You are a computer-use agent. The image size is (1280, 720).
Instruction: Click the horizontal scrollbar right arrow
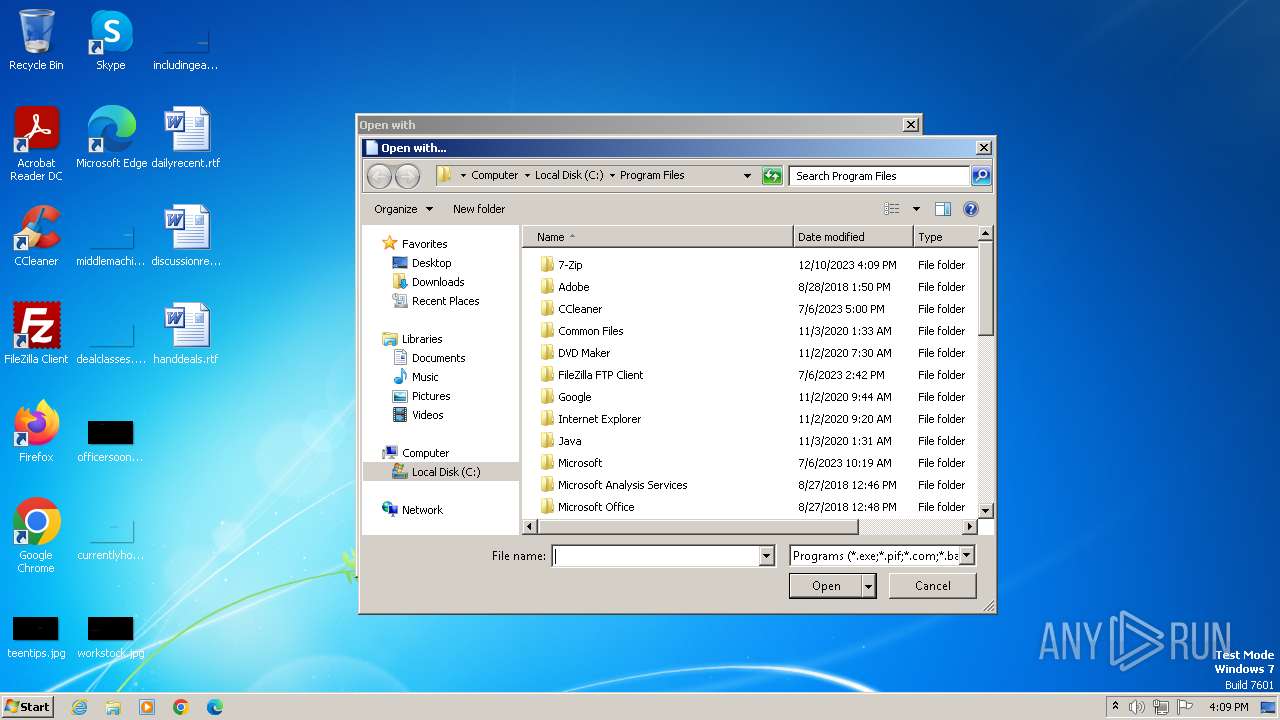click(x=969, y=527)
